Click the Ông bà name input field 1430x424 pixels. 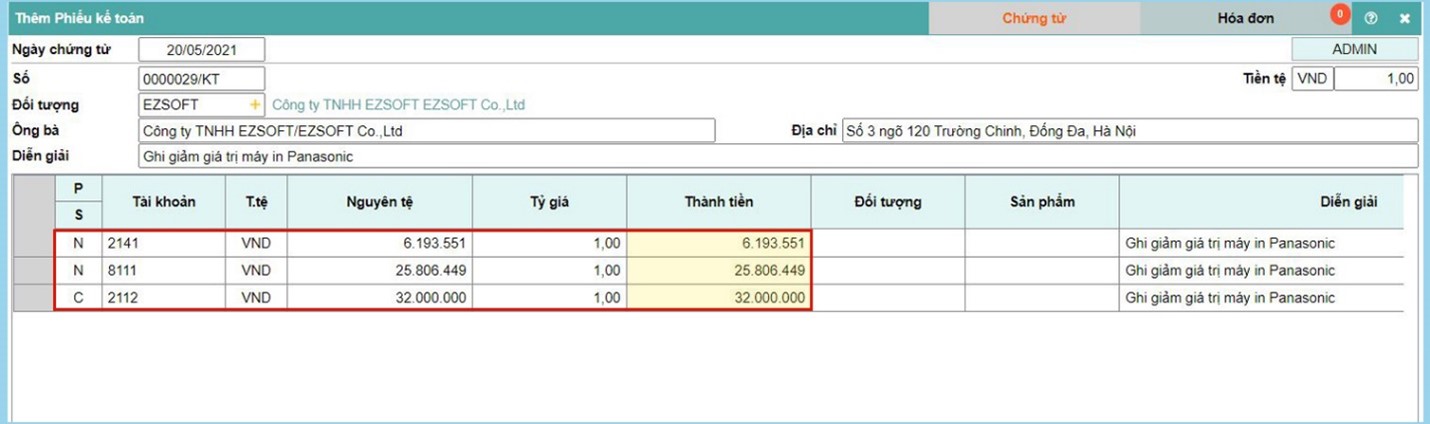click(x=427, y=131)
